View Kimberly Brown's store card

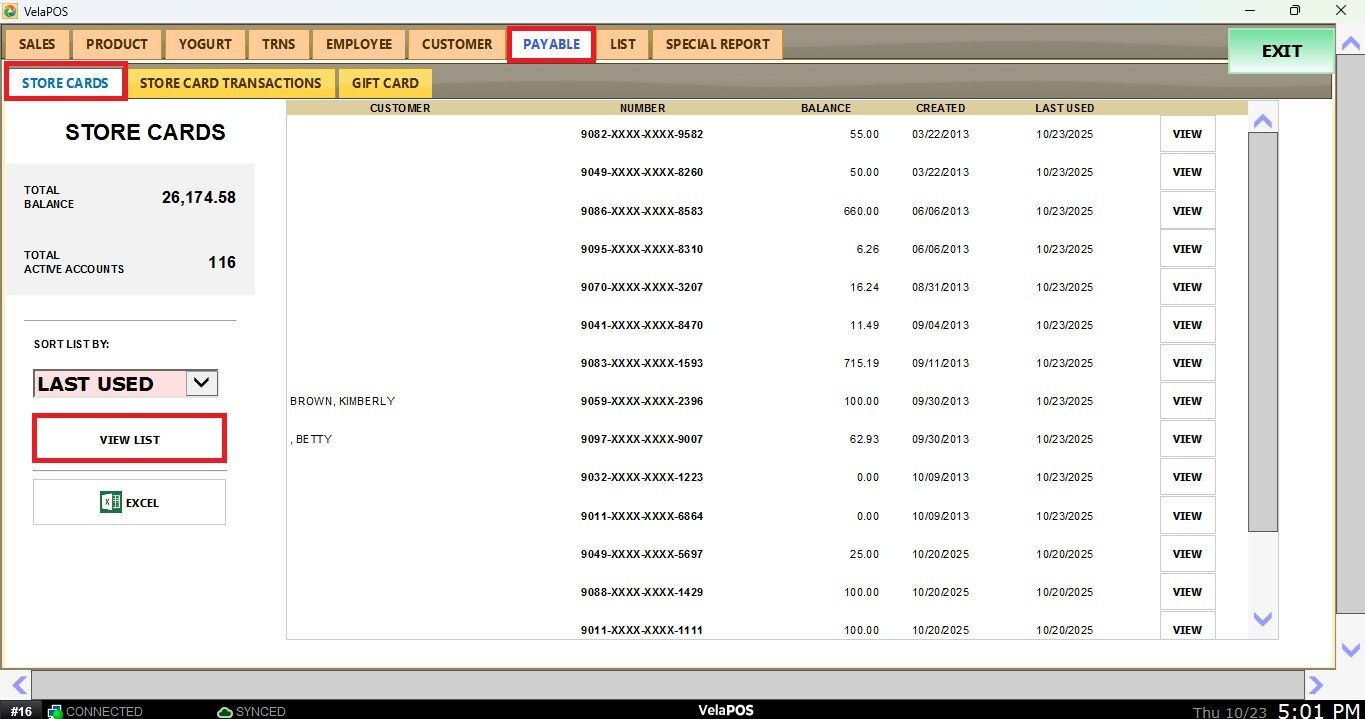(1187, 401)
